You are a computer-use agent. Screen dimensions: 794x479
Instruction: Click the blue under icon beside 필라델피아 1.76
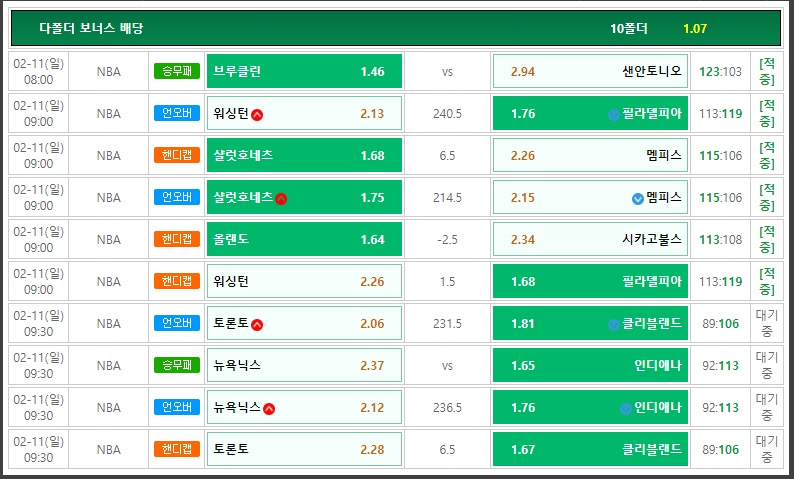click(614, 115)
